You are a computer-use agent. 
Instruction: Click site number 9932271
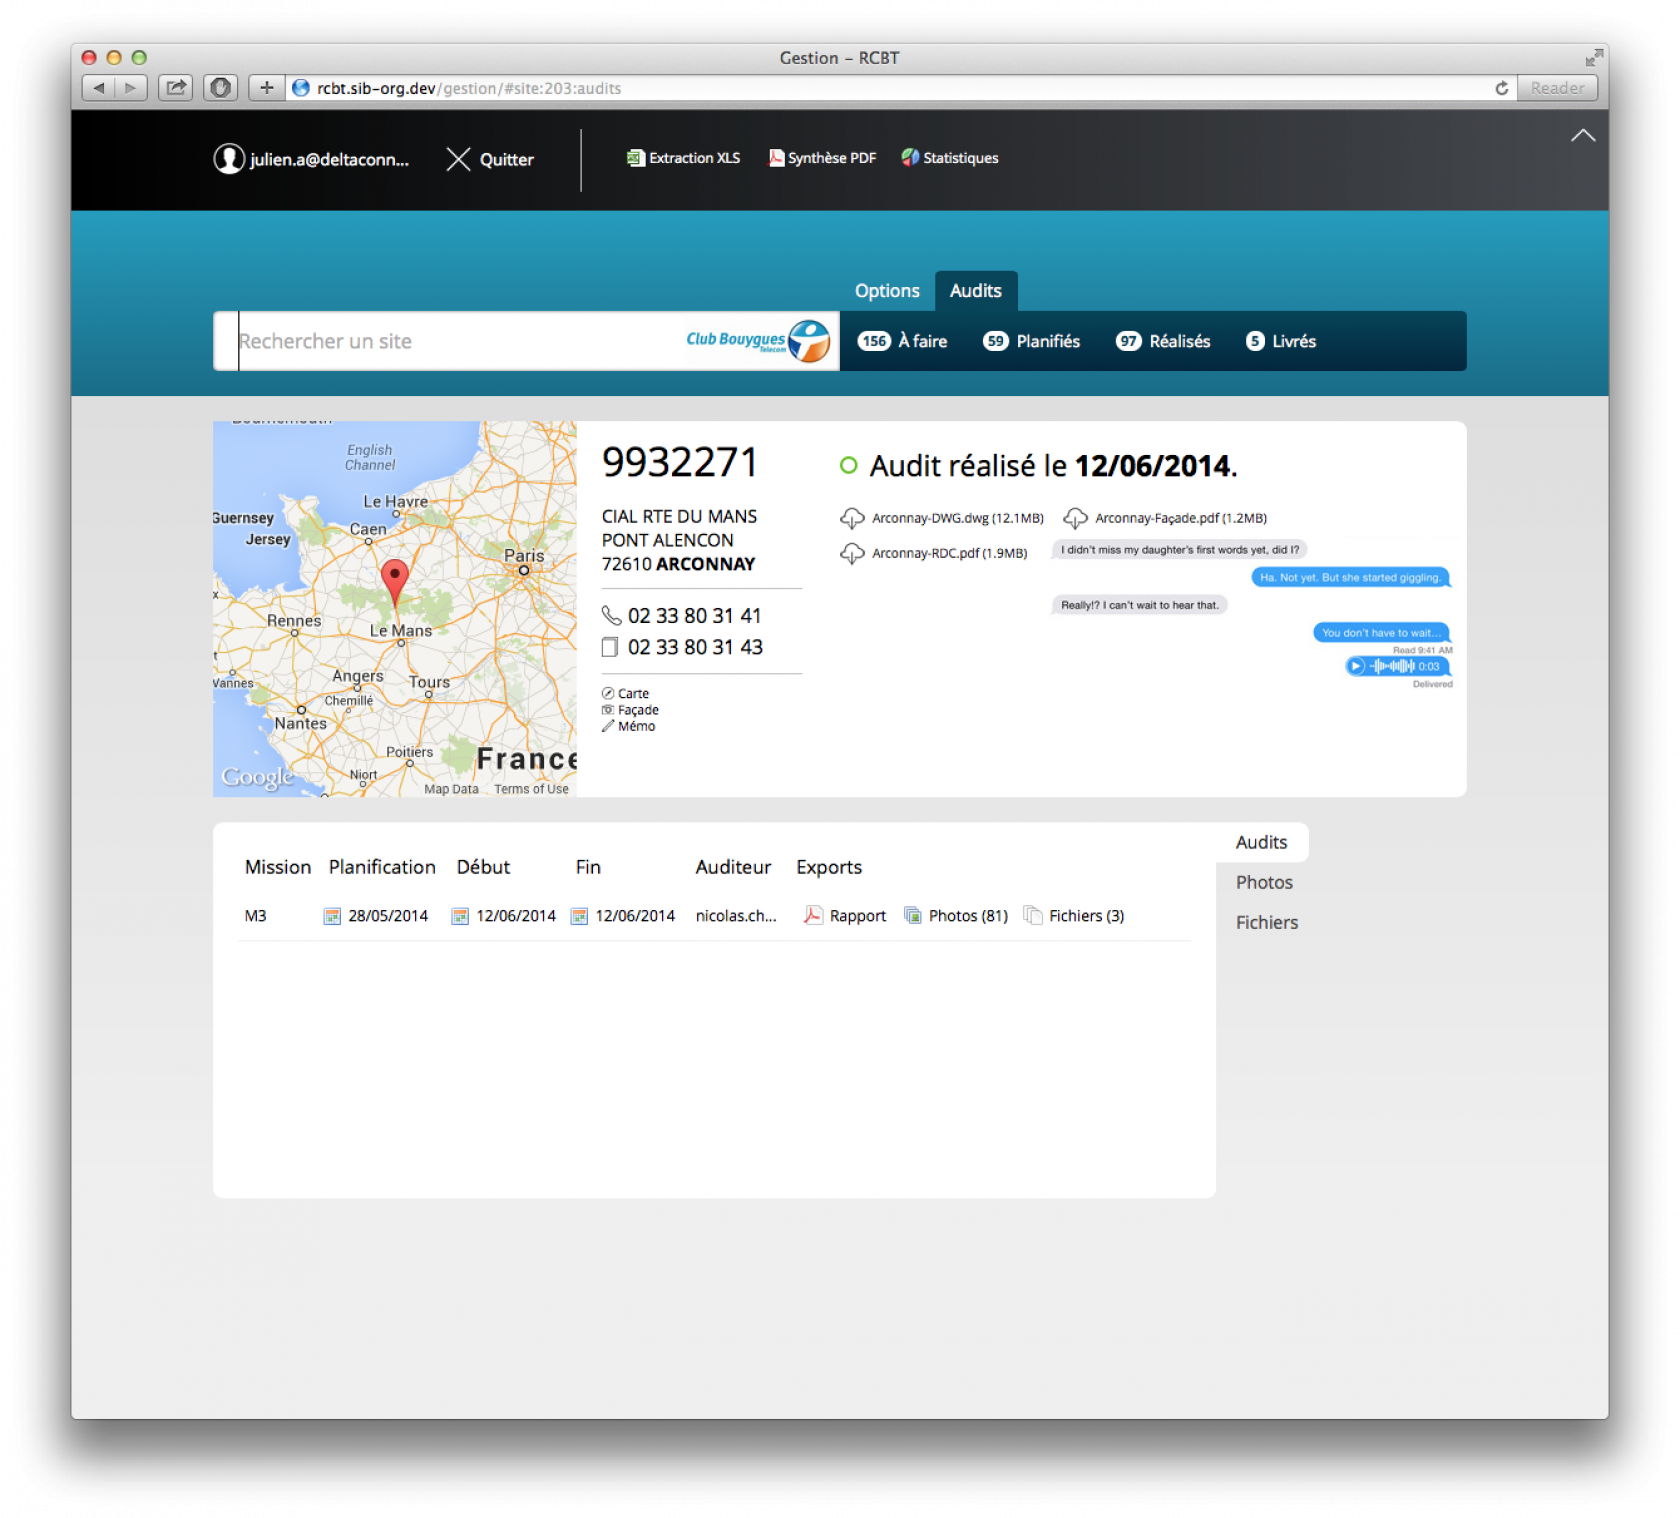[680, 462]
